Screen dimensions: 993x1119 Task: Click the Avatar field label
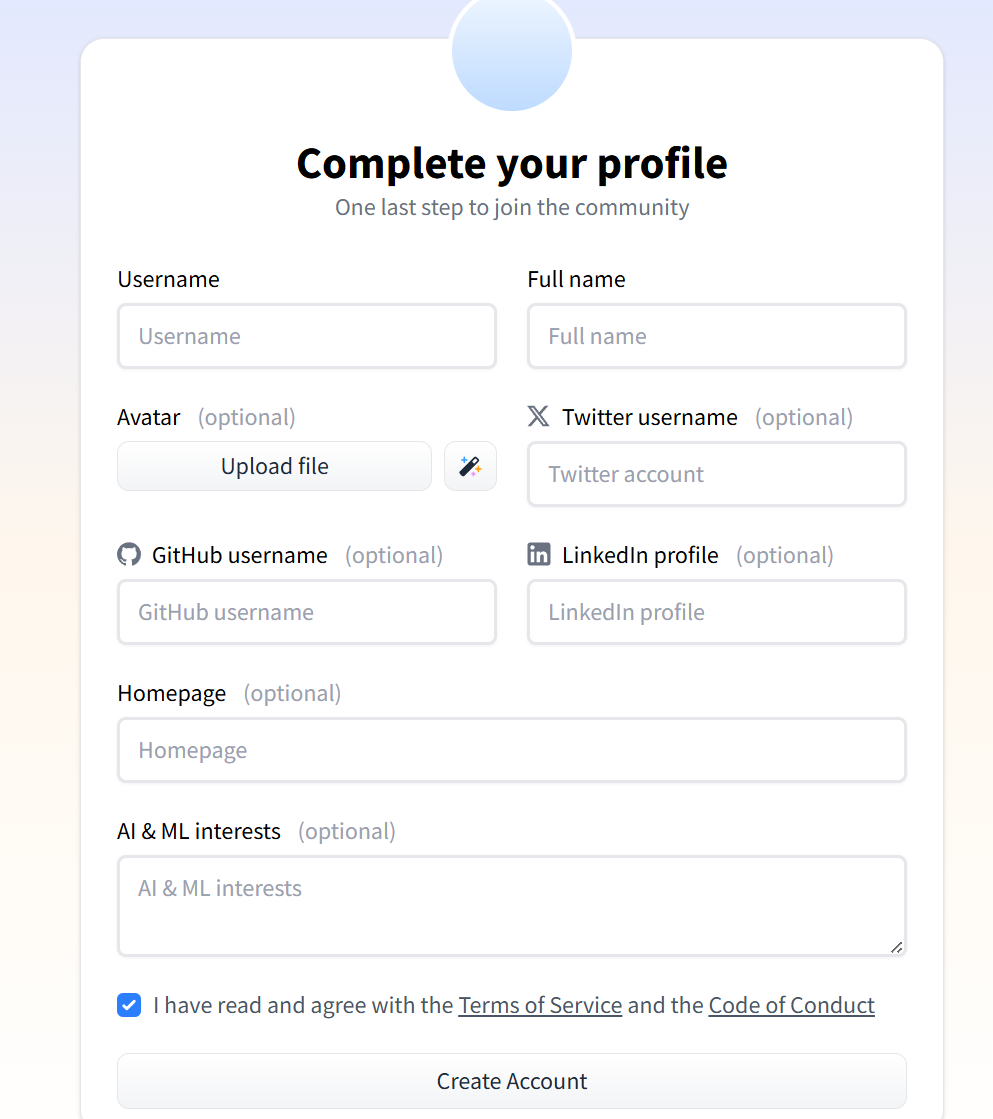click(x=149, y=417)
